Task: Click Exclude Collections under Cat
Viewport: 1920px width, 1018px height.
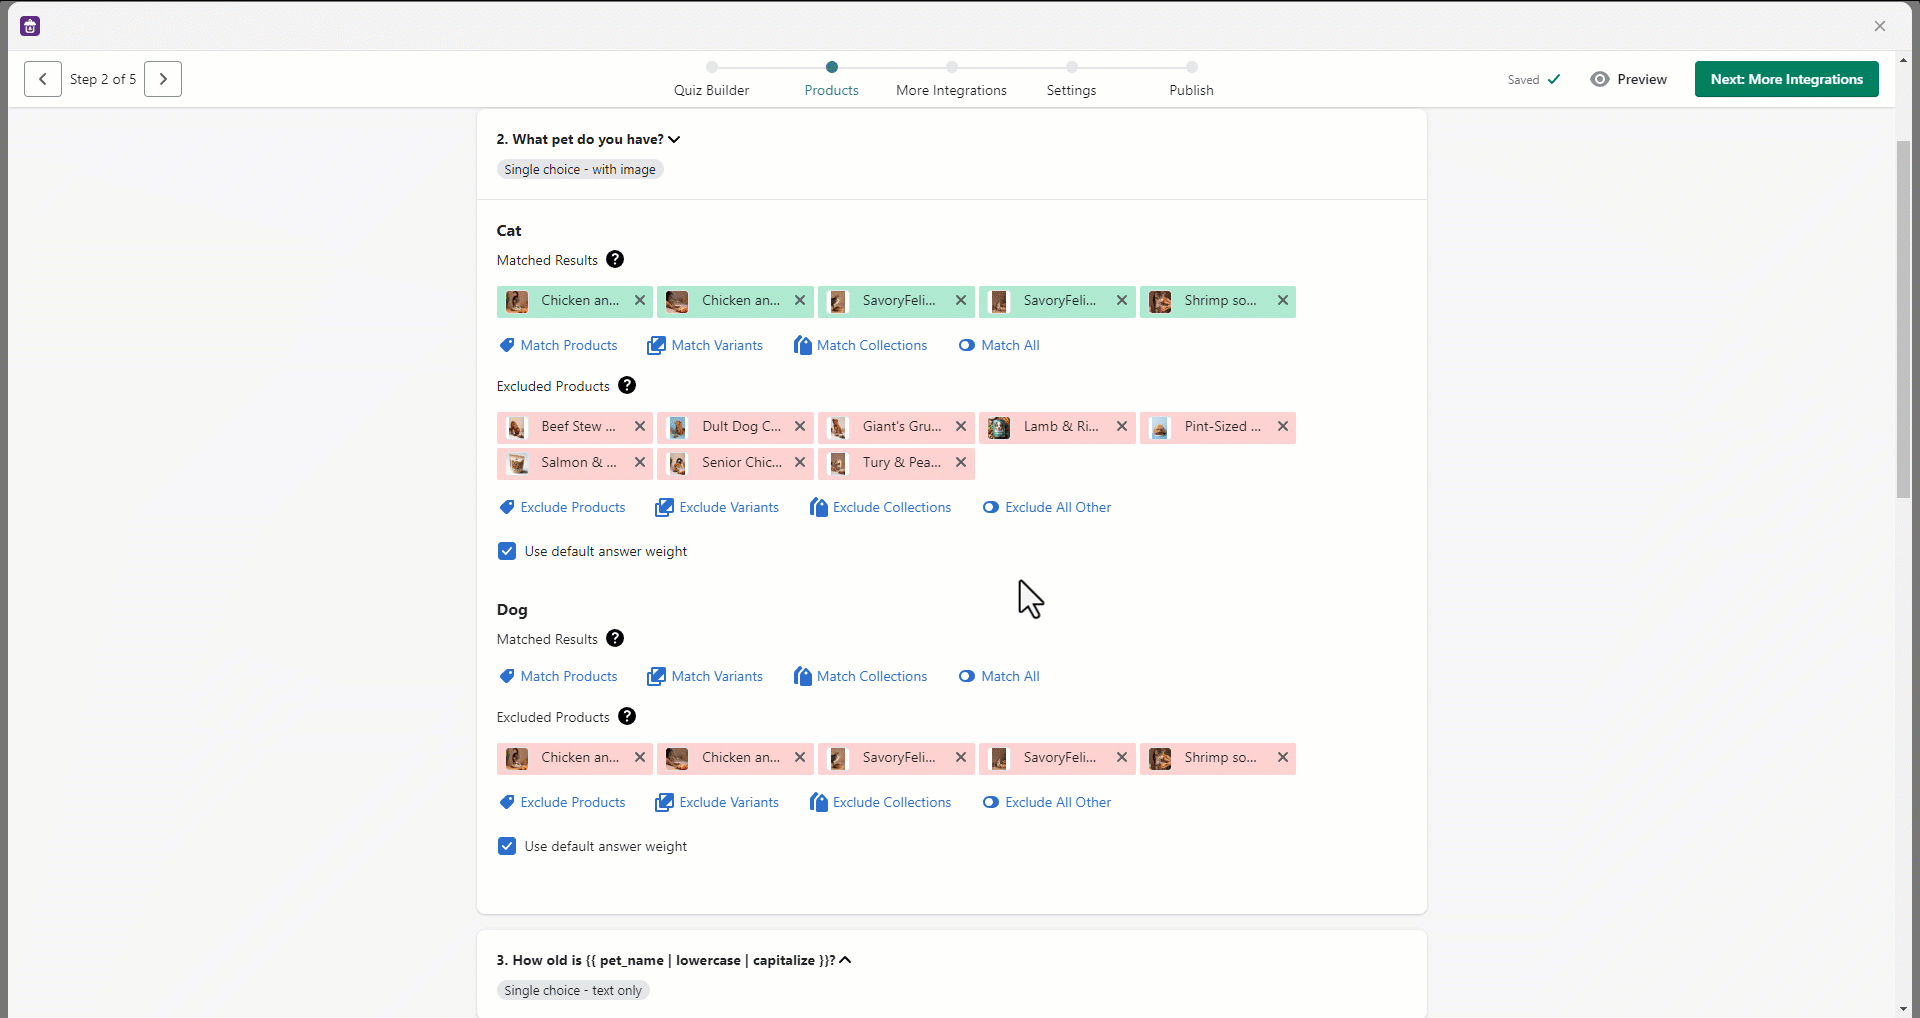Action: coord(880,508)
